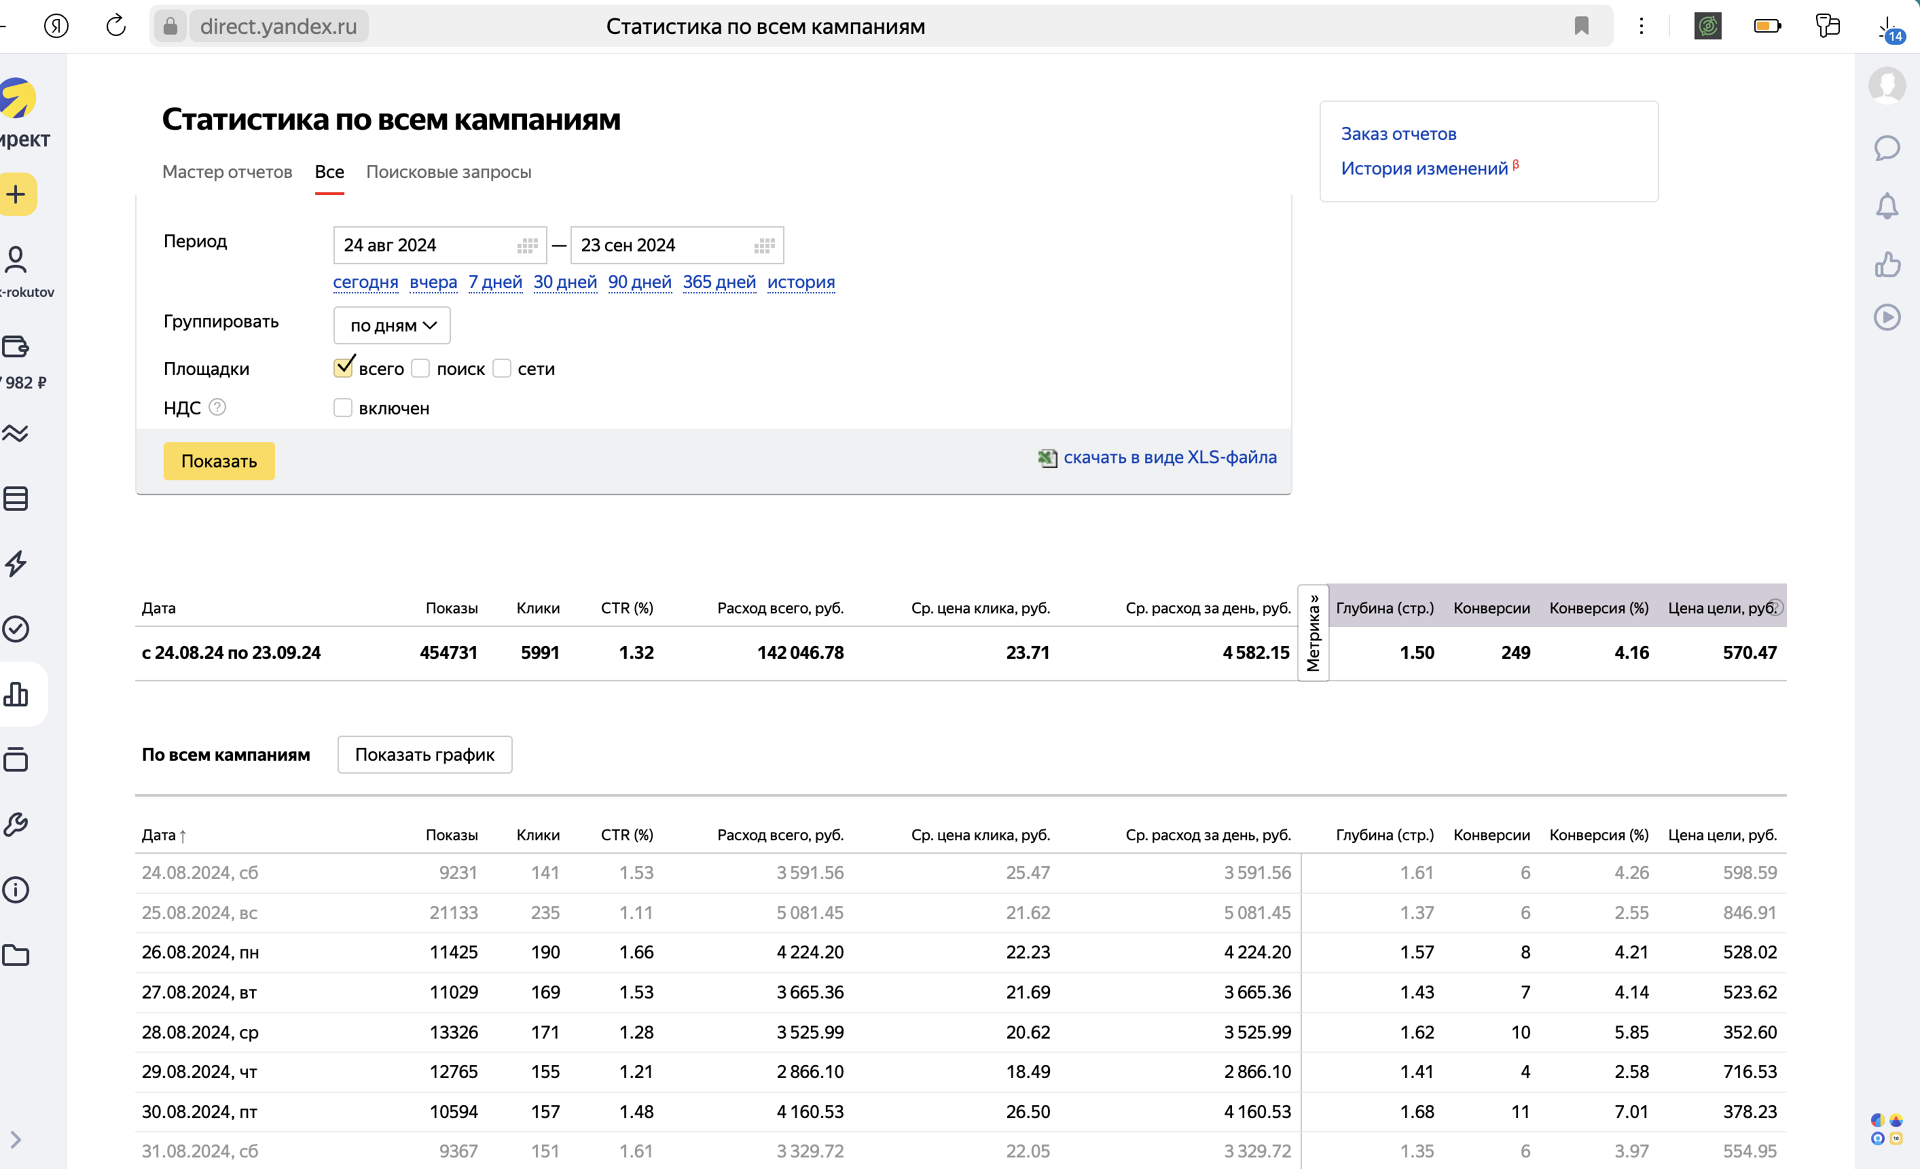The image size is (1920, 1169).
Task: Click the info circle sidebar icon
Action: coord(17,889)
